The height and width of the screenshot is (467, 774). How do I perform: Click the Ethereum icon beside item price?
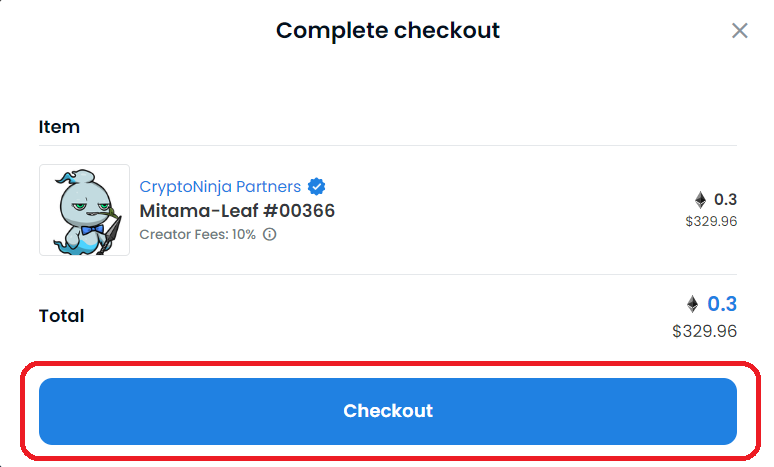[700, 199]
